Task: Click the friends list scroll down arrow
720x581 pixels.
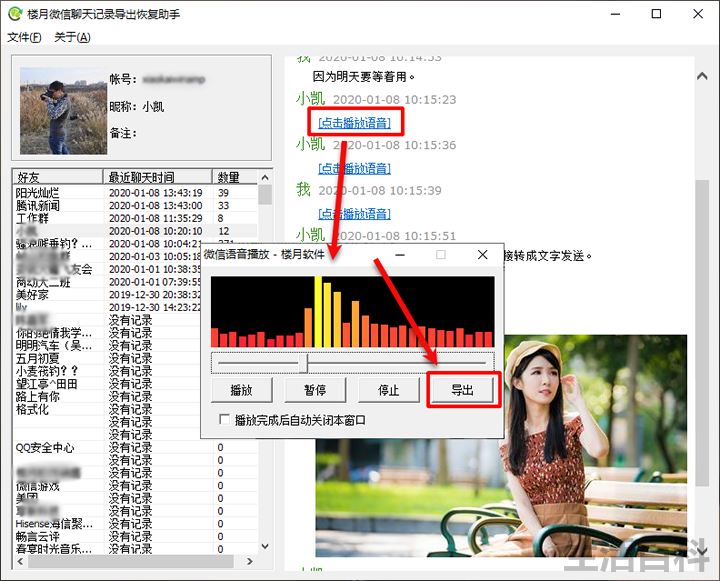Action: pos(265,546)
